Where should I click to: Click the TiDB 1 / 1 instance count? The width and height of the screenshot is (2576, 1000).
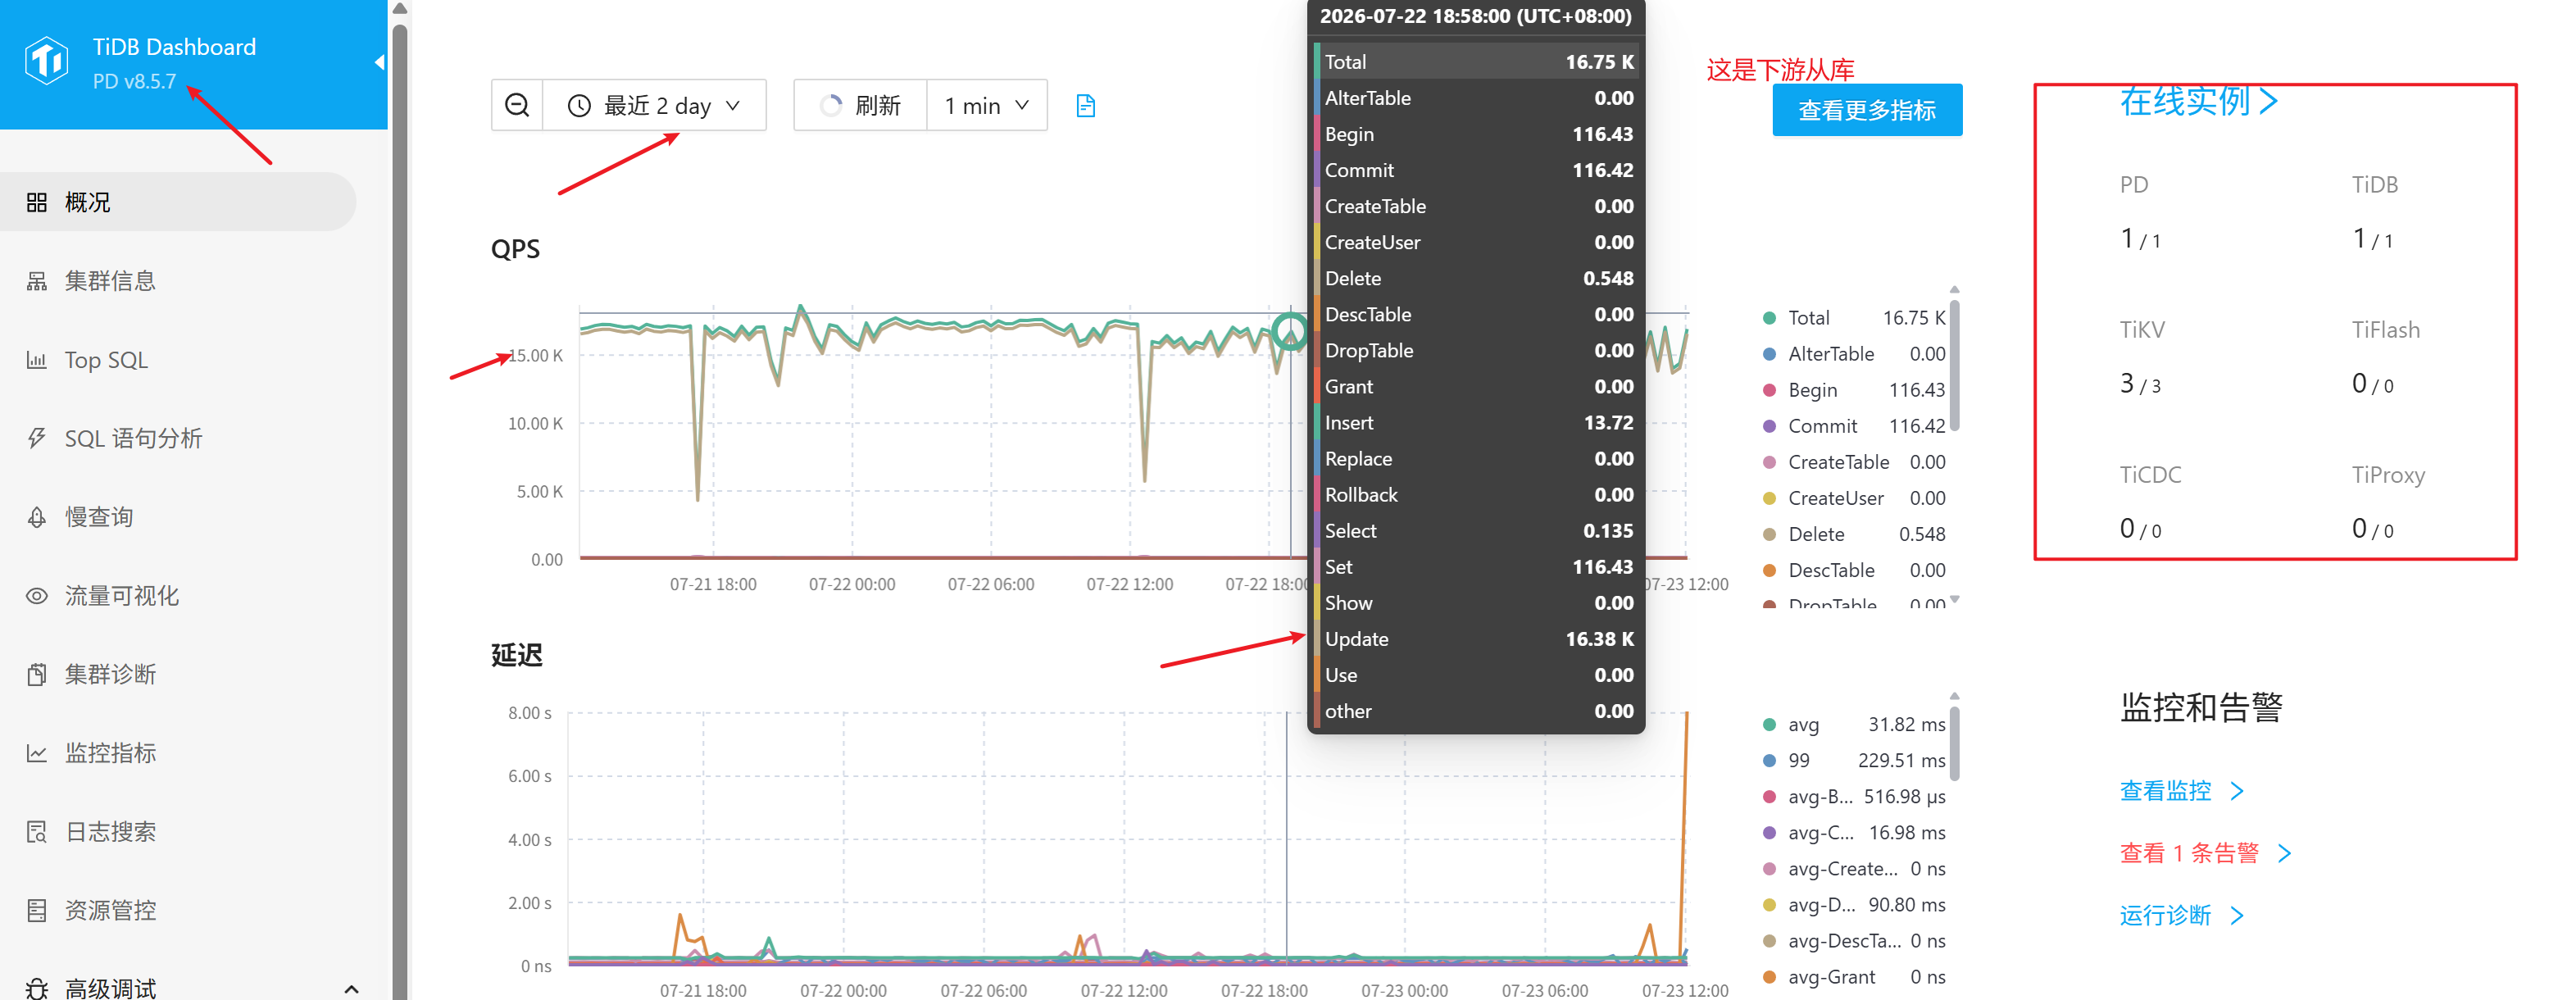[x=2372, y=239]
